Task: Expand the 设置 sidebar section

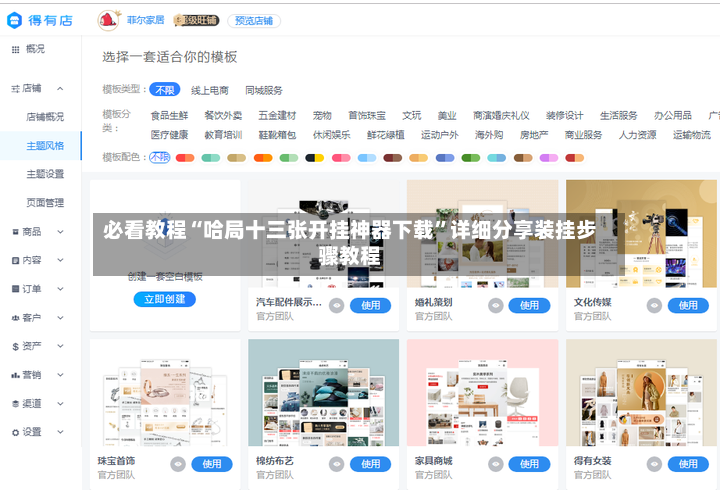Action: (60, 432)
